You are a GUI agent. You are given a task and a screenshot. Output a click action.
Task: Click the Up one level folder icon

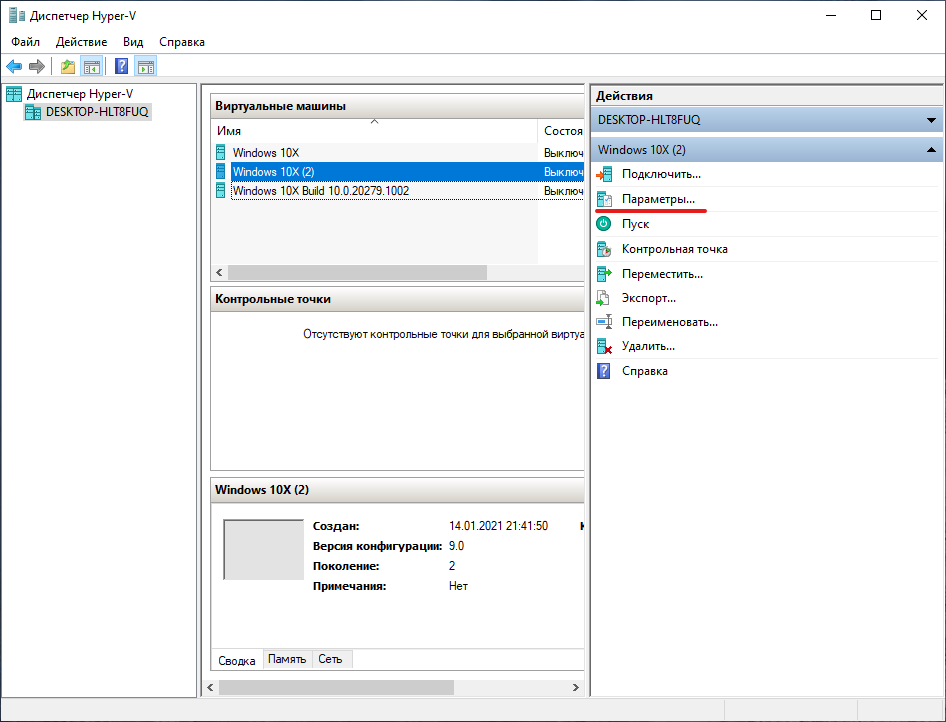pyautogui.click(x=68, y=66)
